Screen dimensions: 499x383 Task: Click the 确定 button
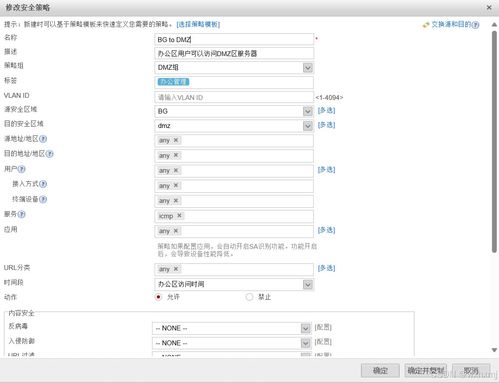point(380,370)
